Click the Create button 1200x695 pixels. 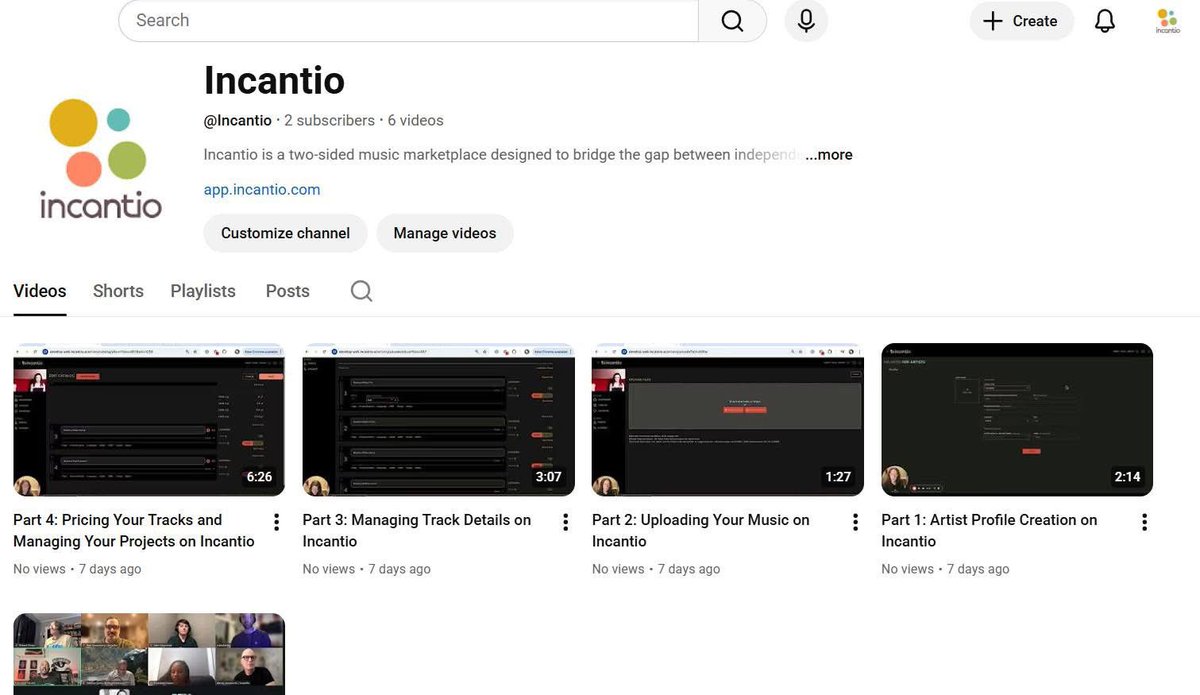click(x=1021, y=21)
